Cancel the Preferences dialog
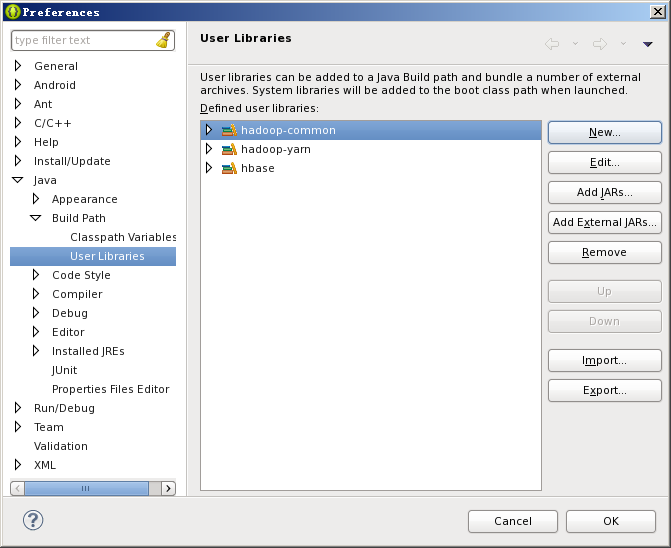Screen dimensions: 671x548 coord(513,521)
